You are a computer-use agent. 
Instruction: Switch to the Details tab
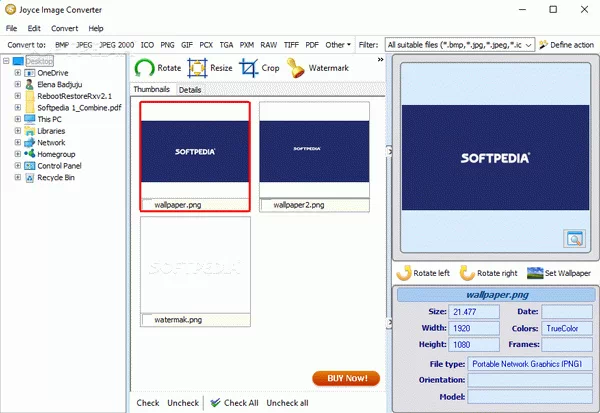190,90
